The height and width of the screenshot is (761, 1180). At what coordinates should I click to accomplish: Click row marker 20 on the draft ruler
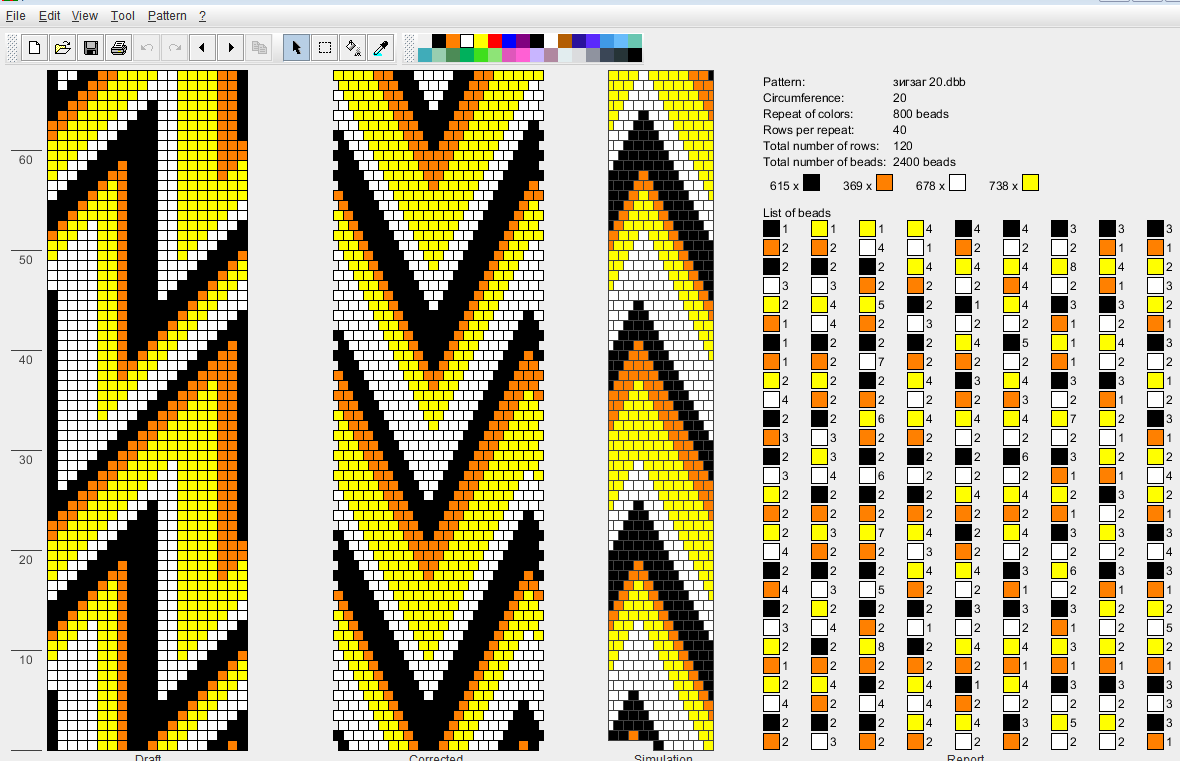click(26, 560)
